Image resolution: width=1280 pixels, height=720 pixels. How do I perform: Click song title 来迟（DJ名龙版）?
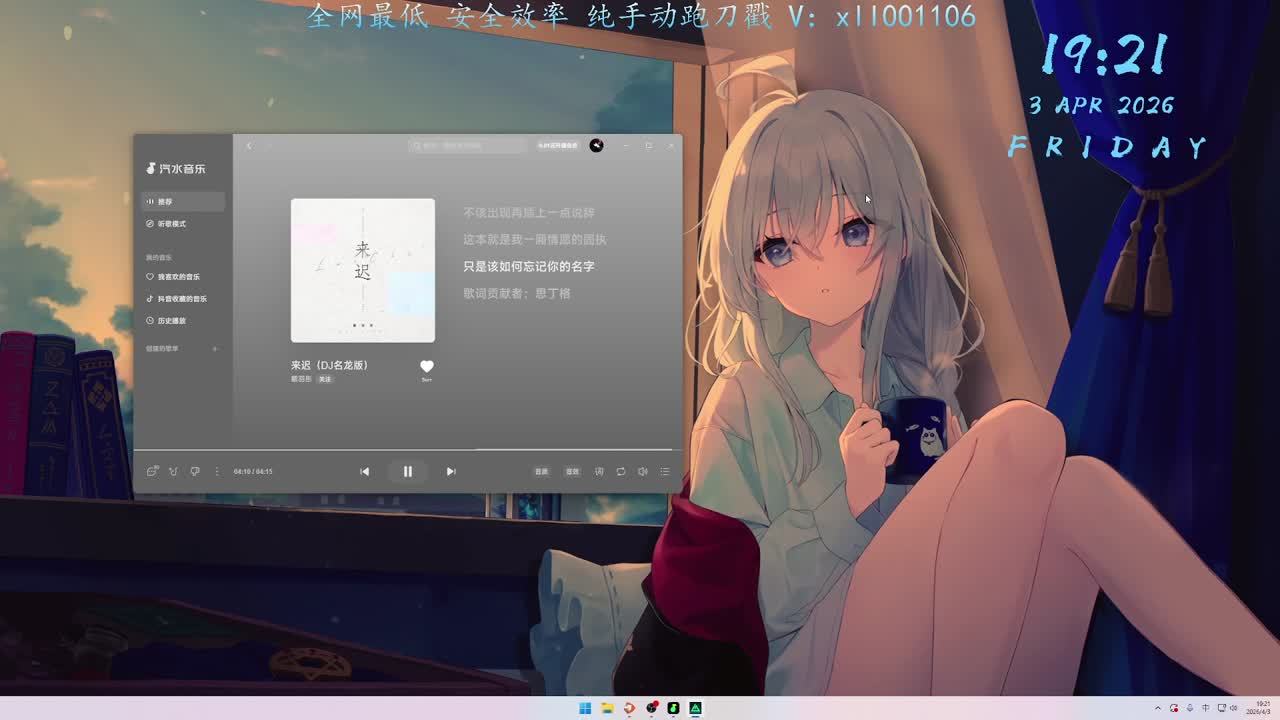coord(329,365)
